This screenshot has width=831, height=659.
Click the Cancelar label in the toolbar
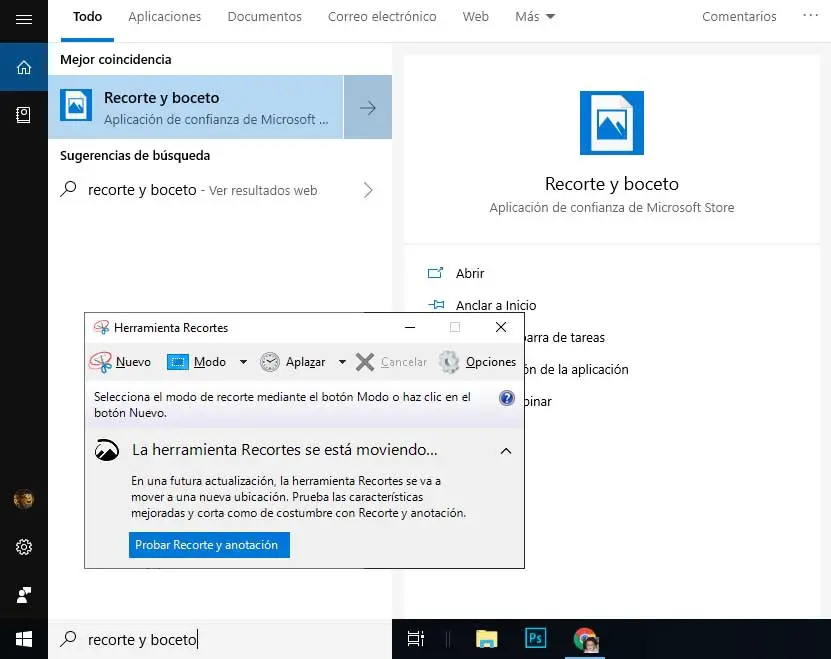tap(403, 362)
